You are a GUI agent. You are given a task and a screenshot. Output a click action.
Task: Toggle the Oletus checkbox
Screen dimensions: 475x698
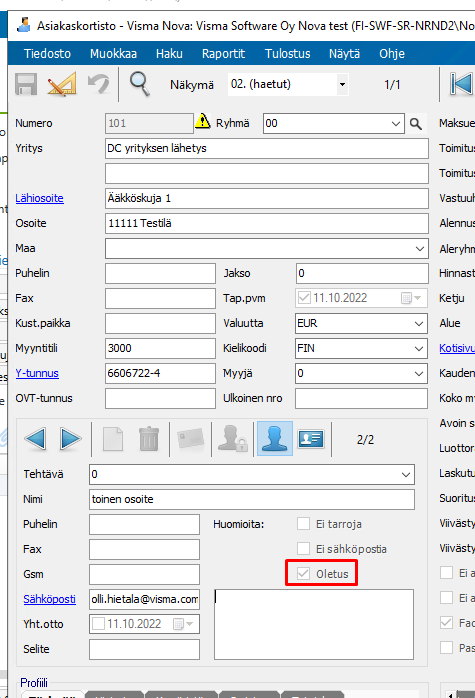click(x=304, y=574)
